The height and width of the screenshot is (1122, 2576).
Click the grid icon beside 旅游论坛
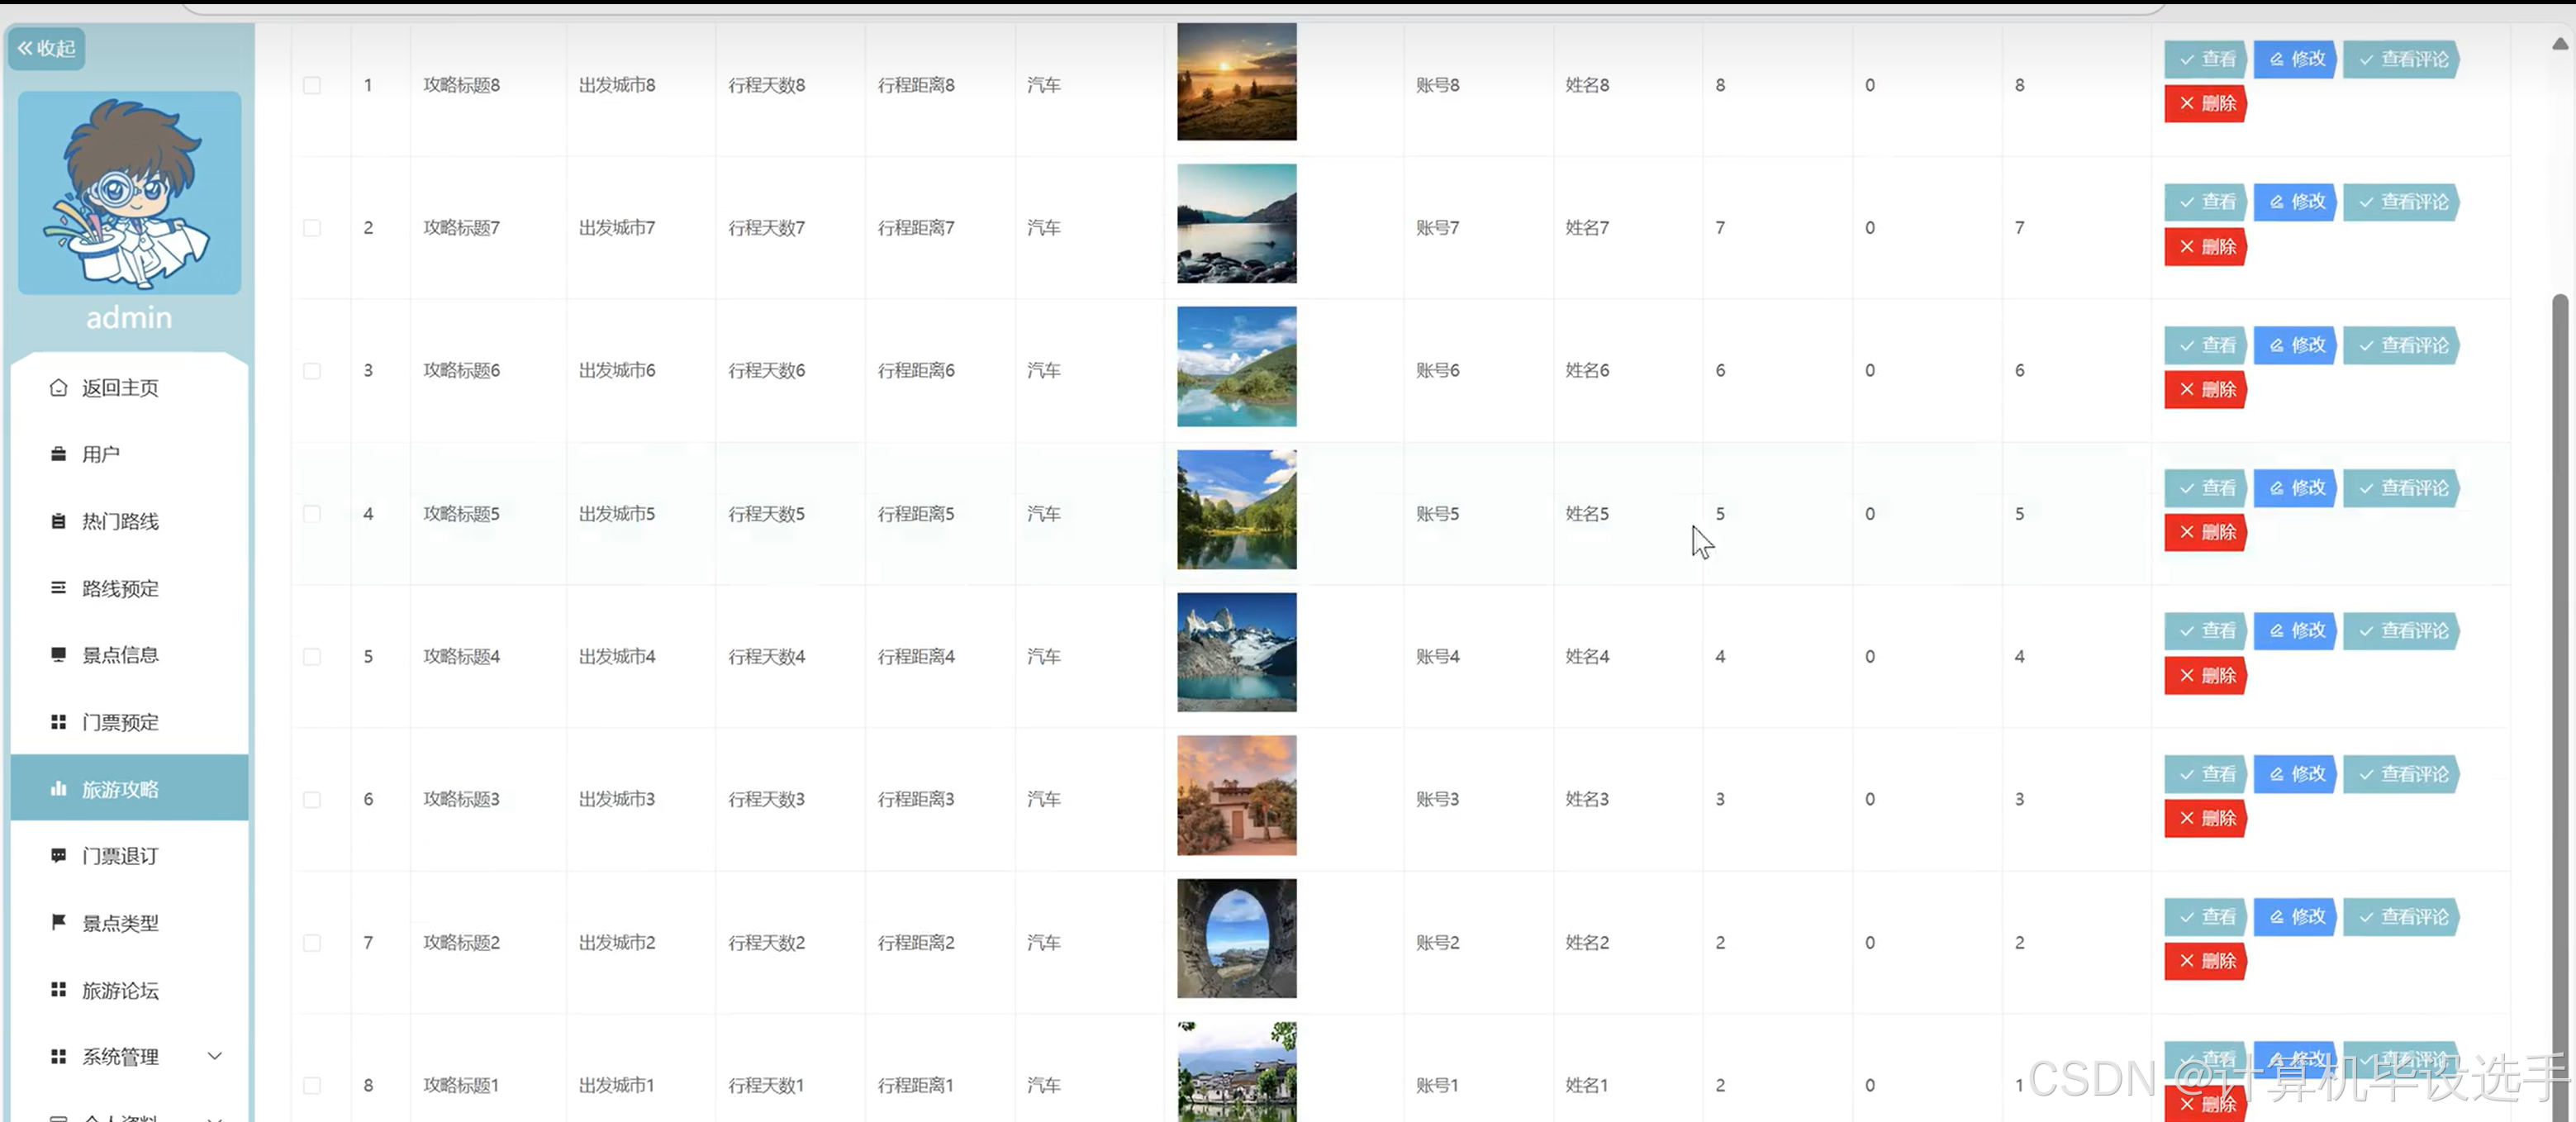[58, 990]
